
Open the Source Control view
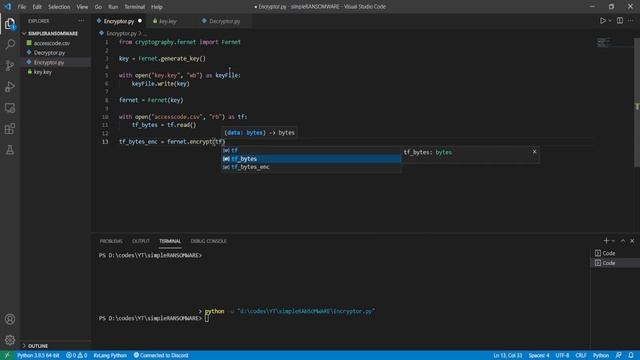point(10,65)
